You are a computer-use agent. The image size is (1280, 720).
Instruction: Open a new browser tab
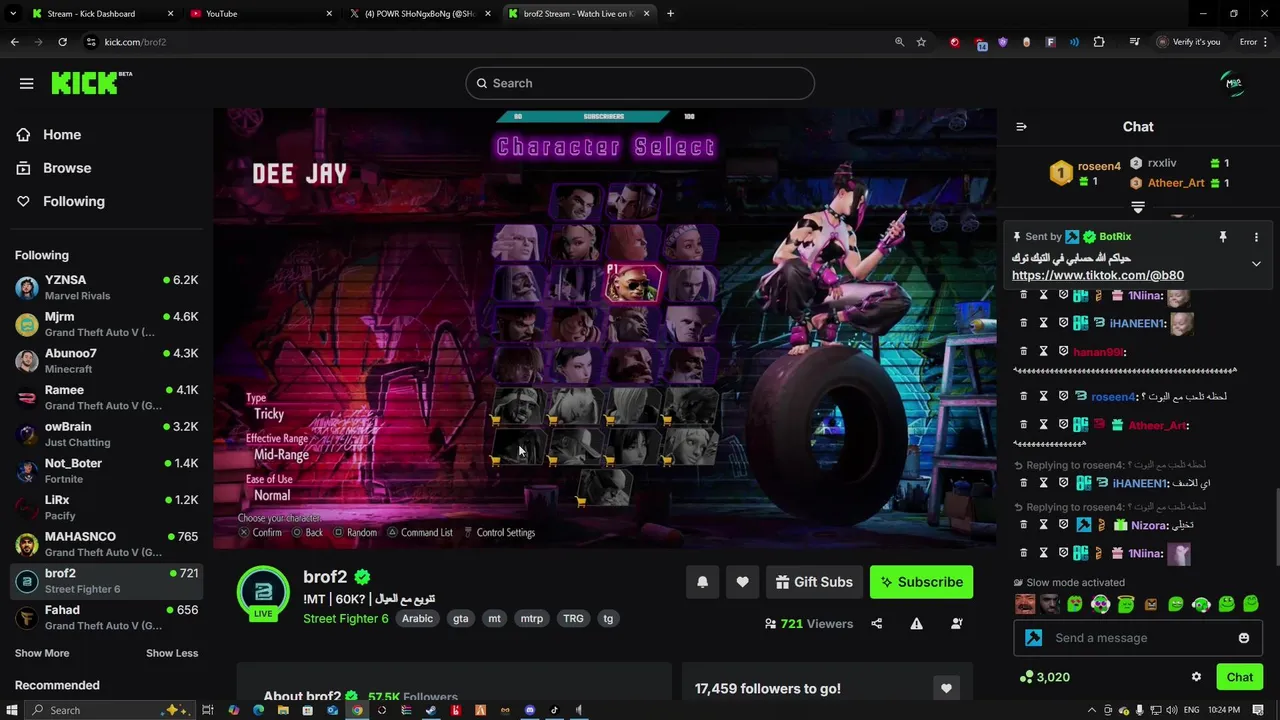pyautogui.click(x=670, y=14)
